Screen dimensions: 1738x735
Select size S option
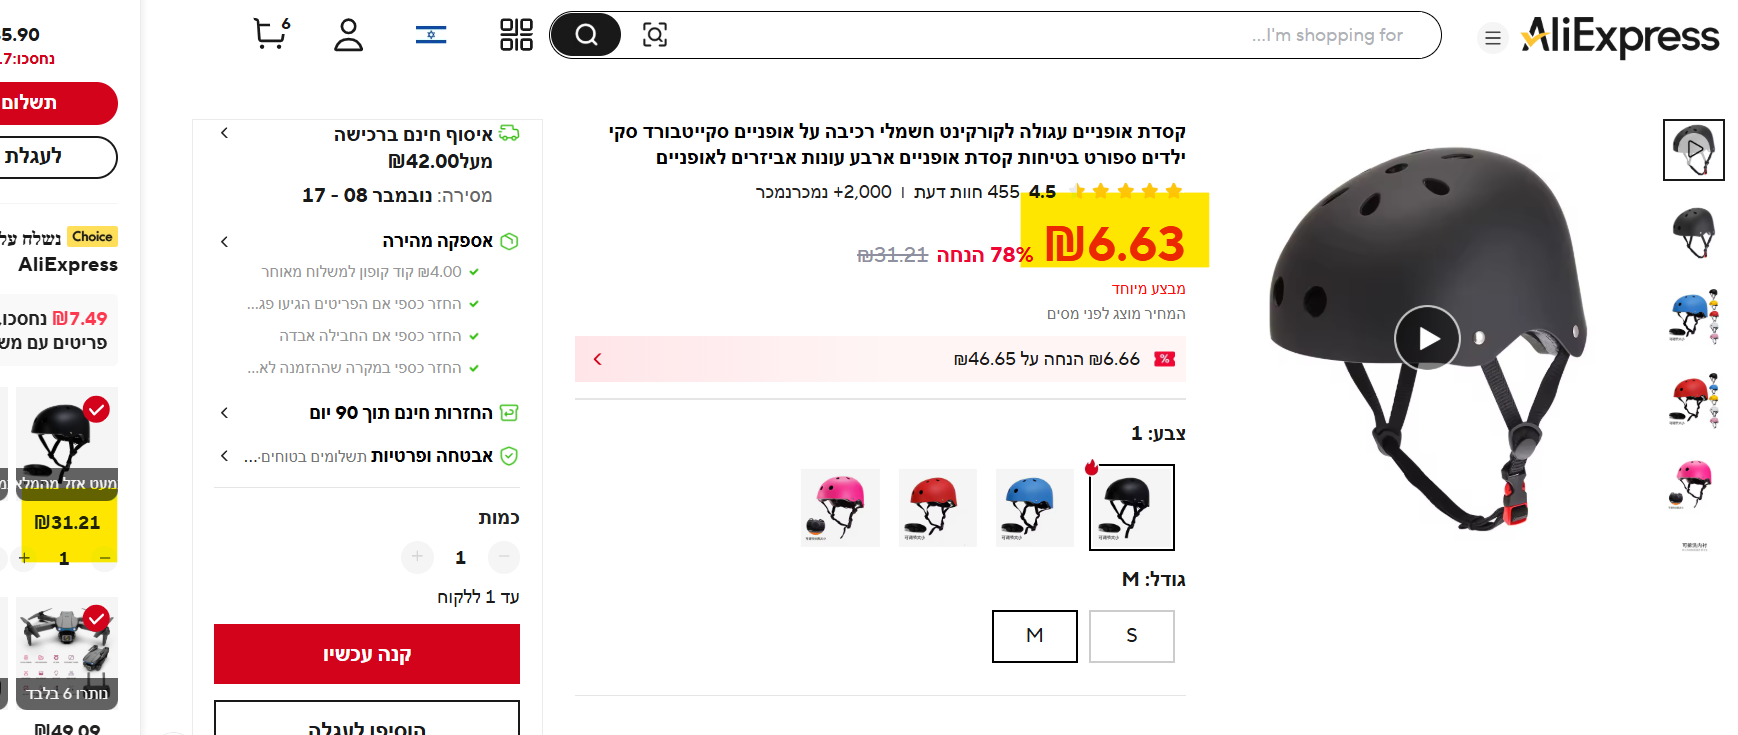1131,636
